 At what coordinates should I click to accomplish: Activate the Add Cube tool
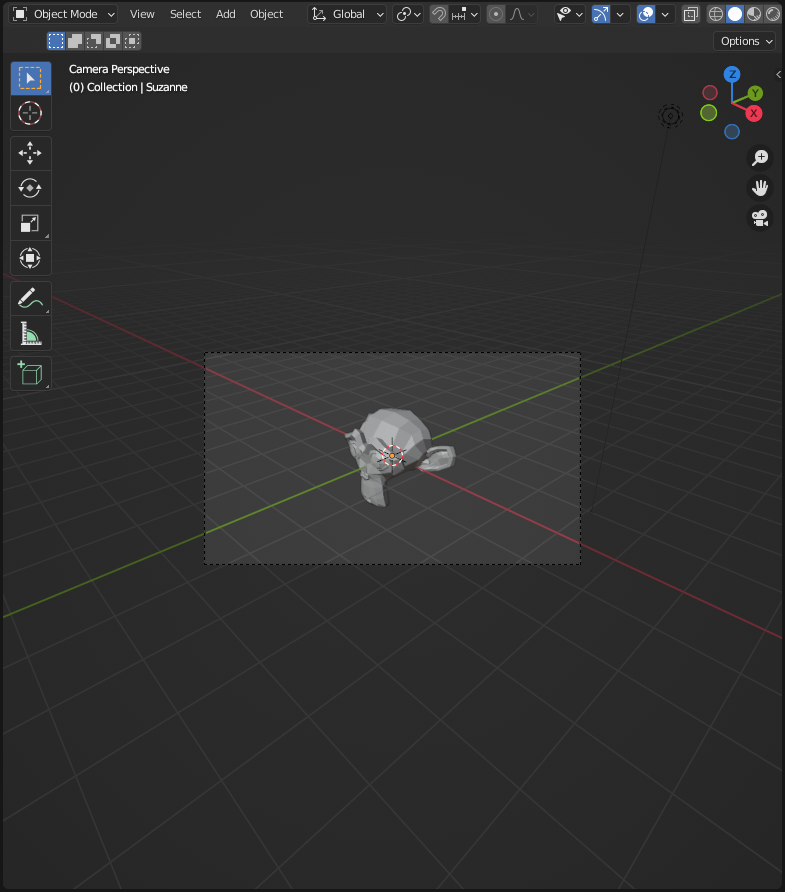point(31,374)
